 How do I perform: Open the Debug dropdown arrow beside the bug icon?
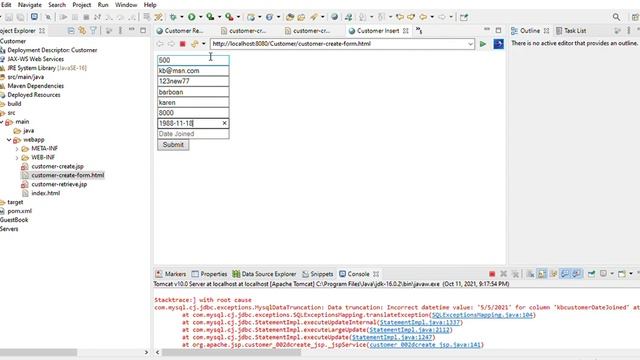182,17
